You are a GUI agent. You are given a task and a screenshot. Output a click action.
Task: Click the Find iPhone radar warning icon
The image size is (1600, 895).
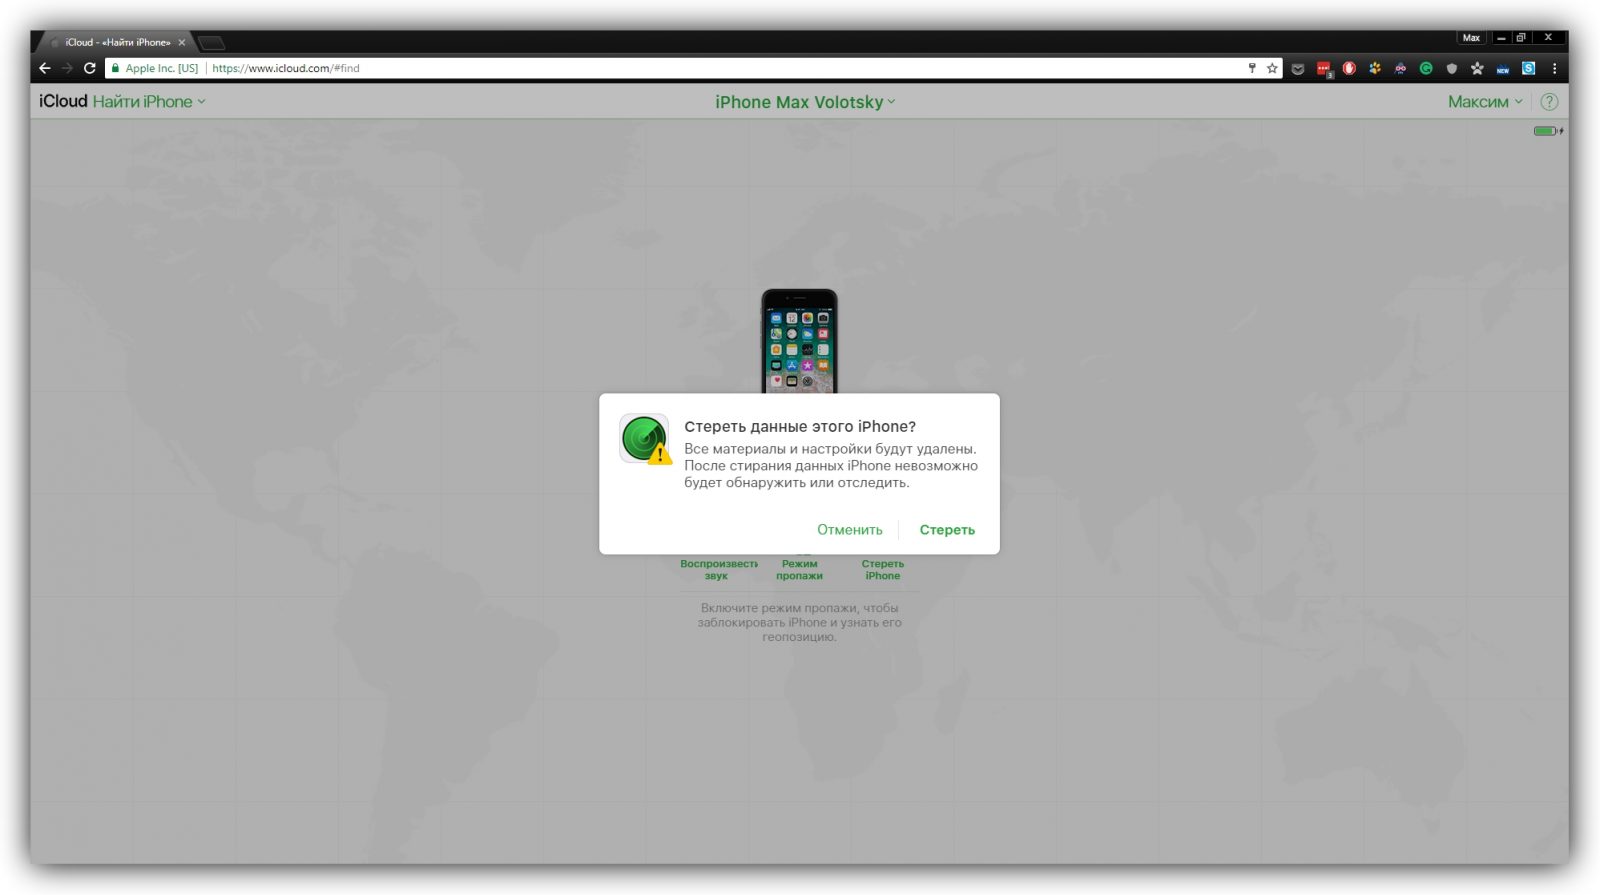click(645, 439)
